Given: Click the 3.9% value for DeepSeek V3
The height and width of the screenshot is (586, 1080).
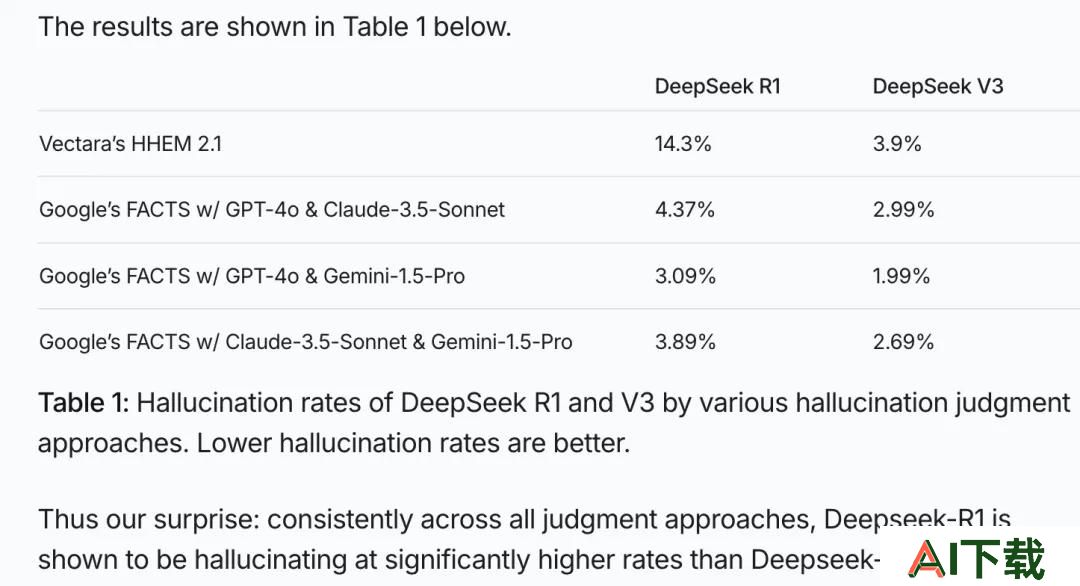Looking at the screenshot, I should pyautogui.click(x=897, y=143).
